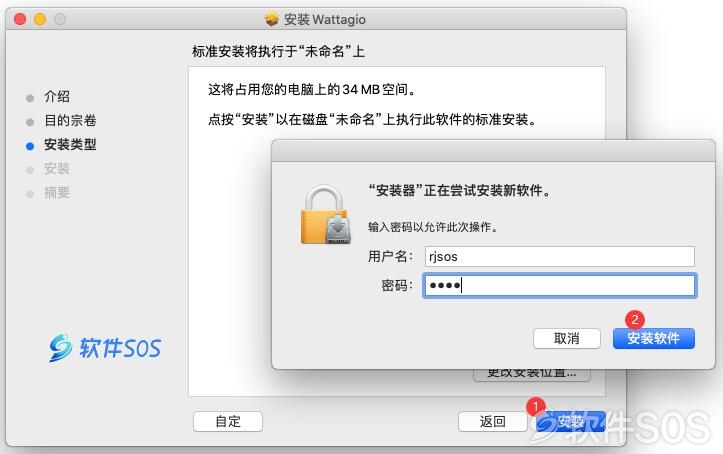723x454 pixels.
Task: Click the 软件SOS logo in sidebar
Action: point(105,347)
